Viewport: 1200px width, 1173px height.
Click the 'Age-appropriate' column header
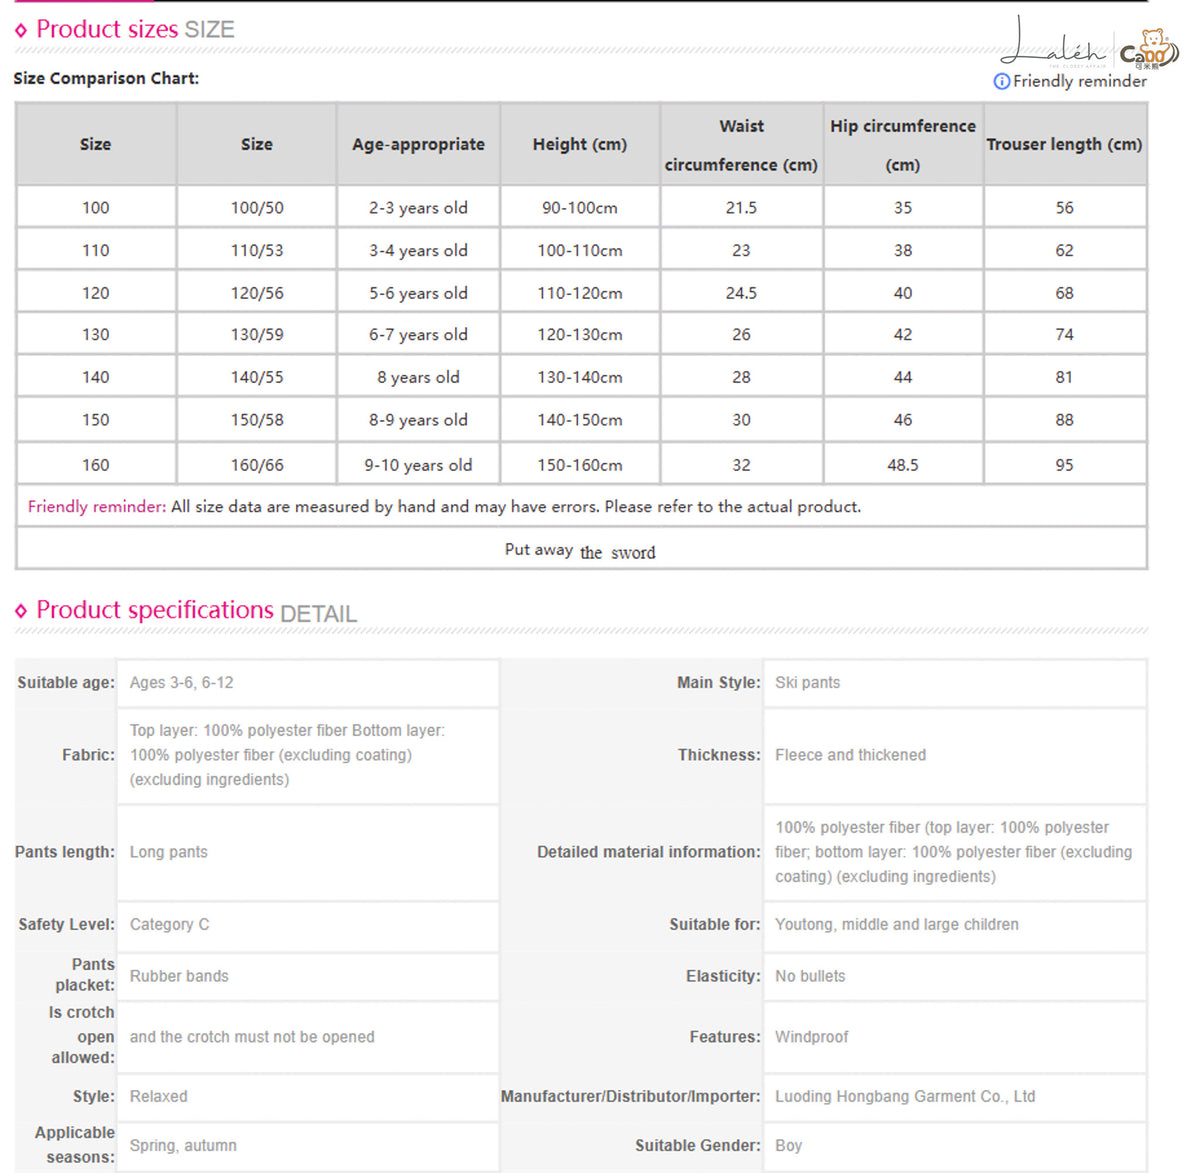coord(418,144)
